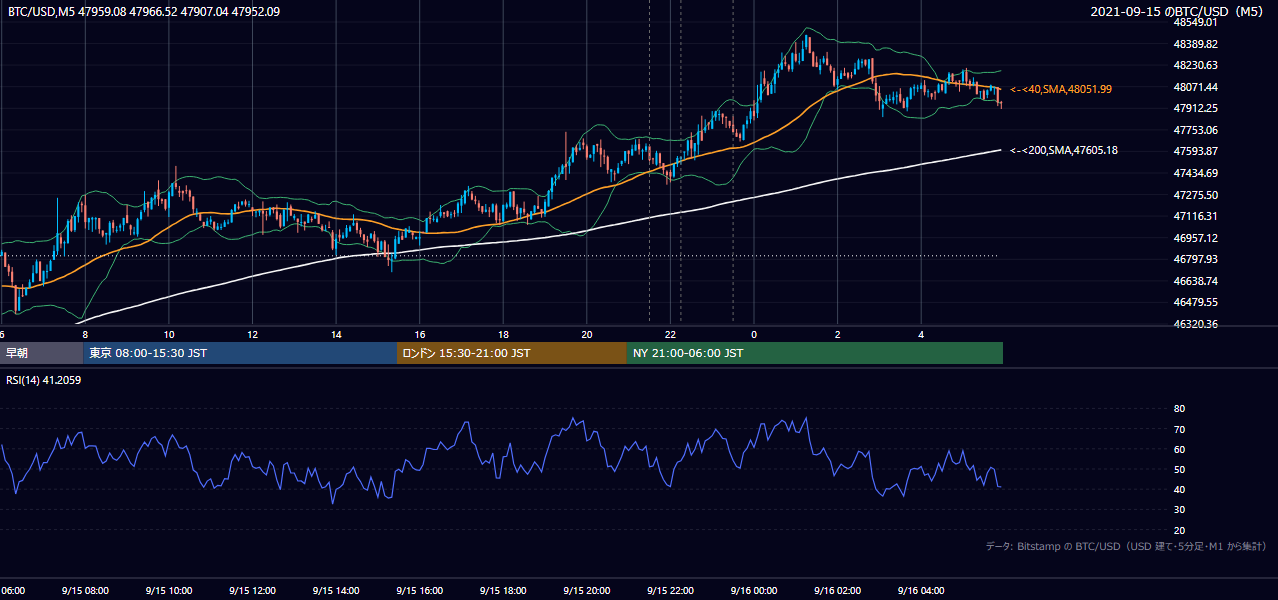This screenshot has width=1278, height=600.
Task: Click RSI scale value 40
Action: (x=1179, y=489)
